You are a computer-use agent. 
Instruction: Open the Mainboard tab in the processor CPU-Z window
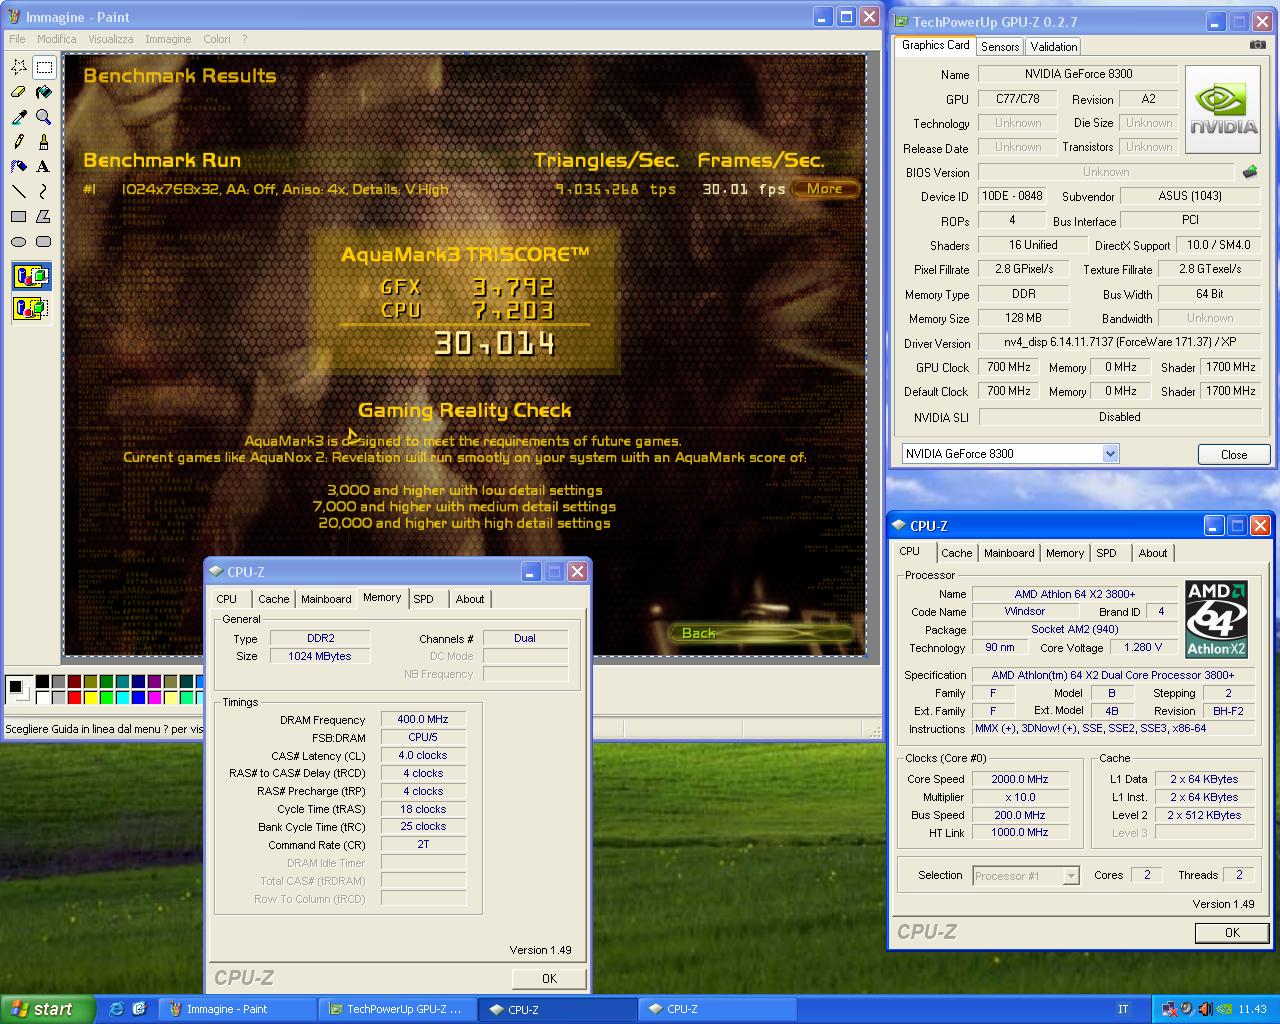tap(1009, 553)
